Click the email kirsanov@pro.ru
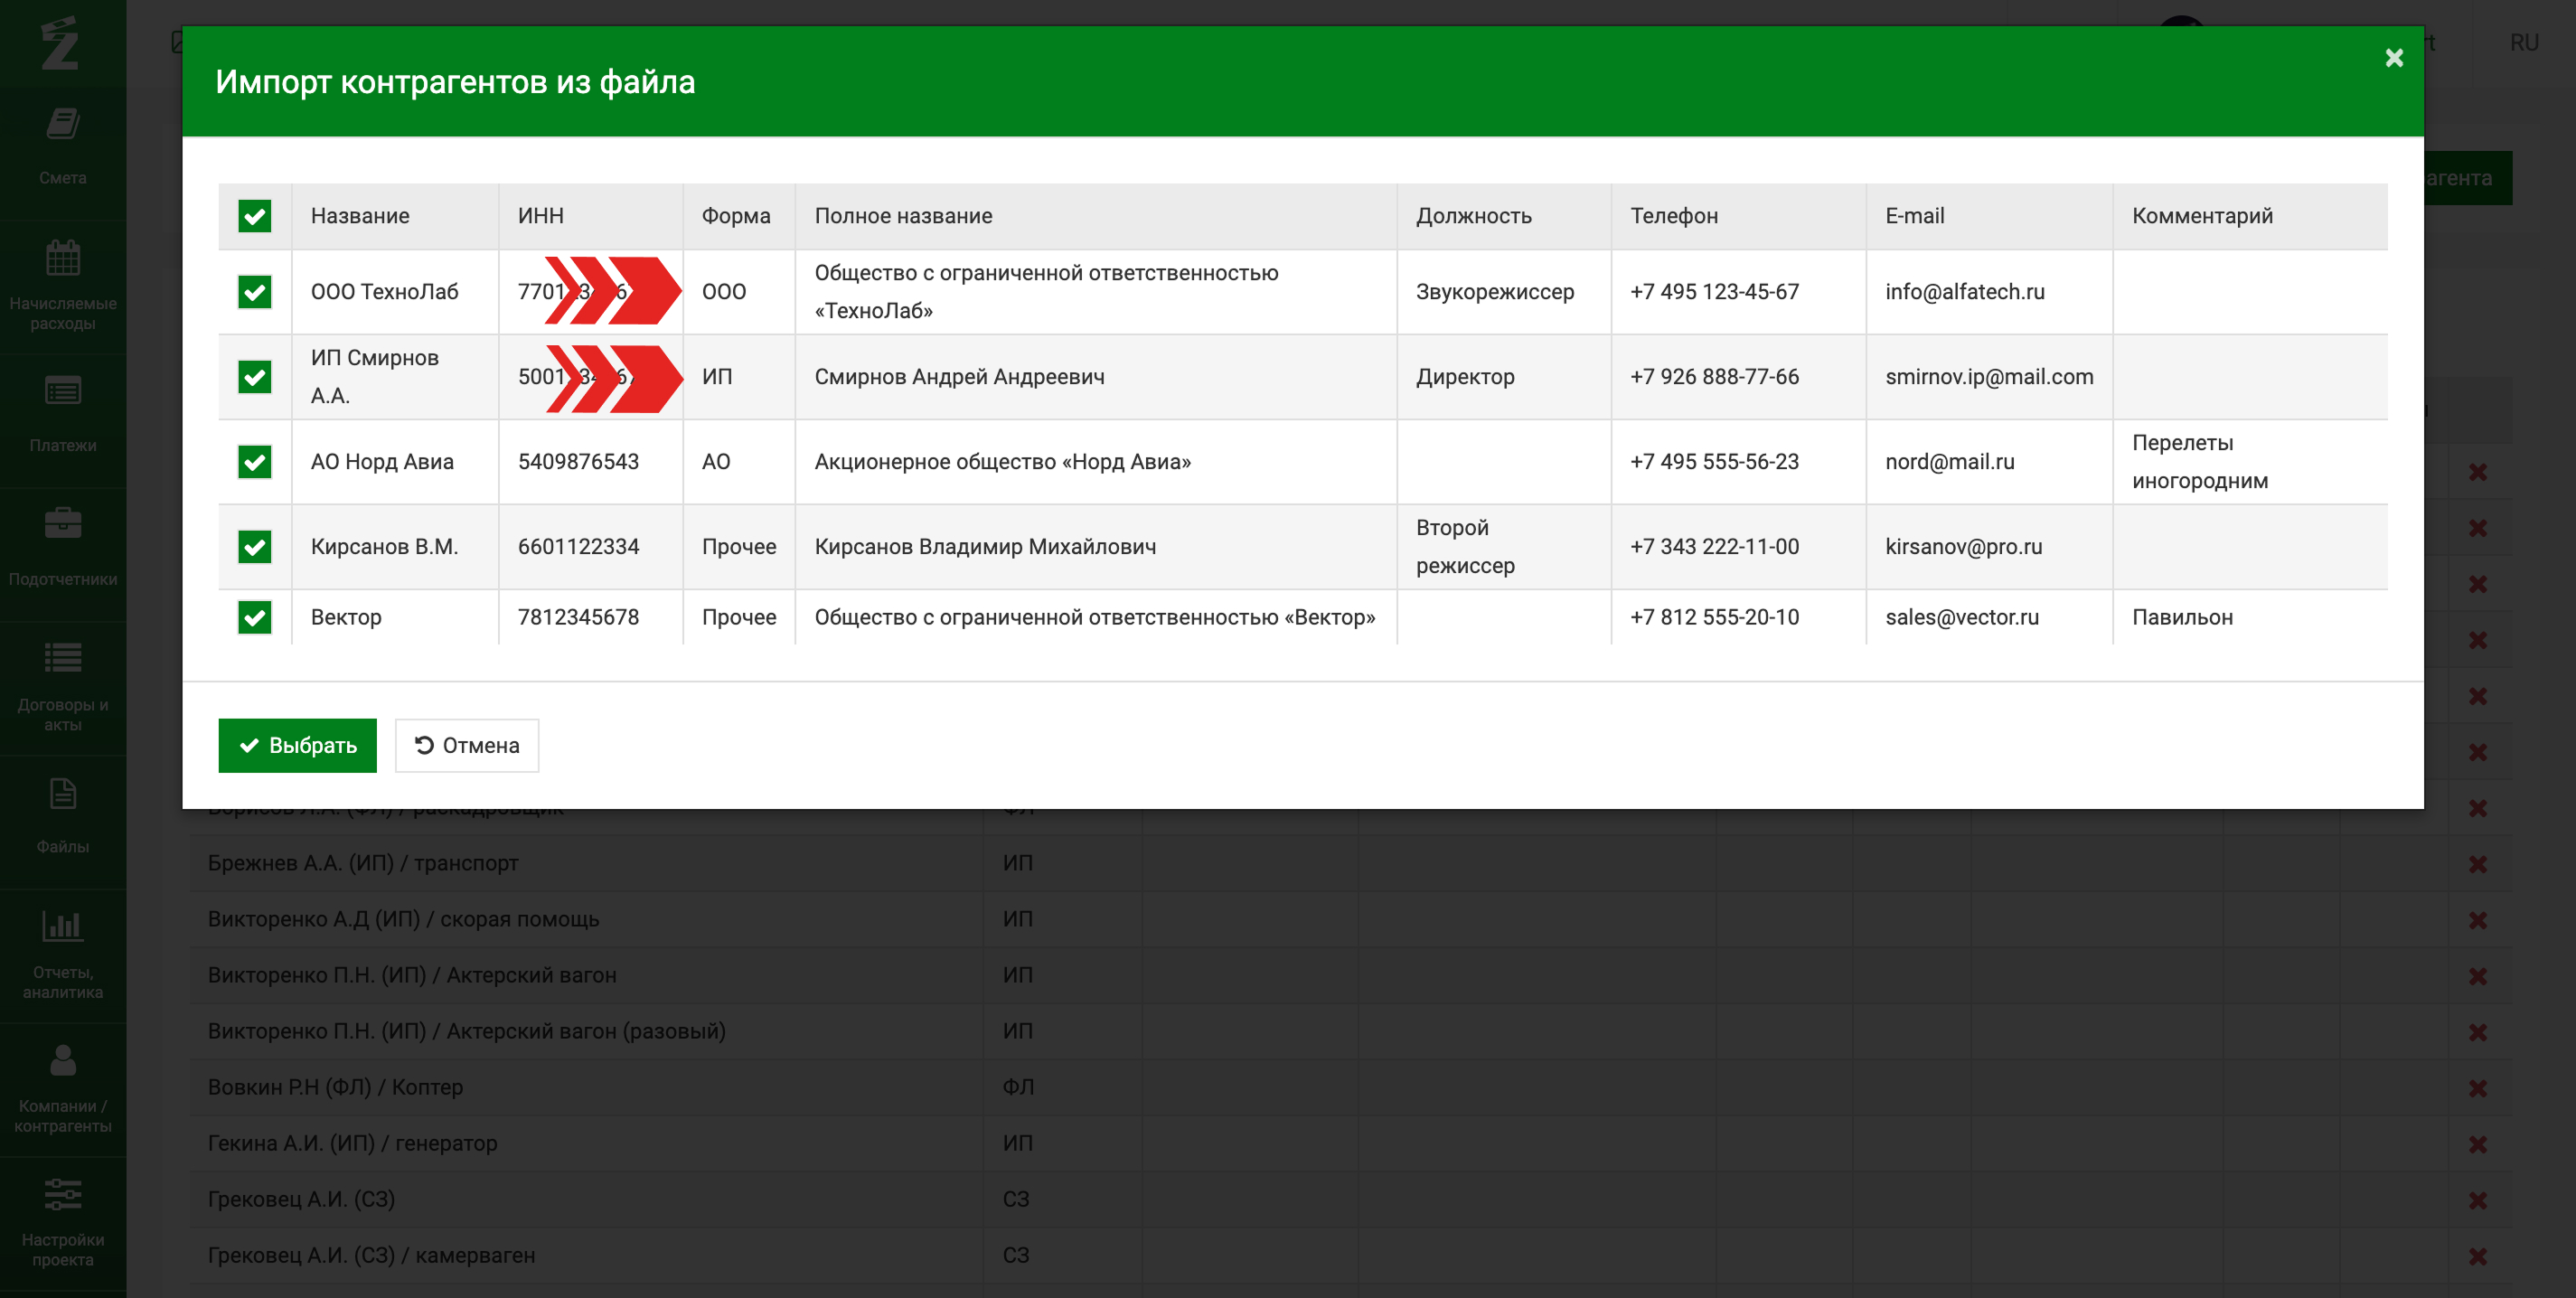 tap(1964, 547)
